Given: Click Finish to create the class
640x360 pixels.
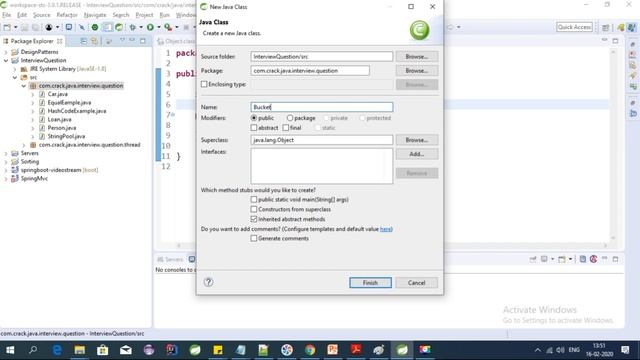Looking at the screenshot, I should [370, 282].
